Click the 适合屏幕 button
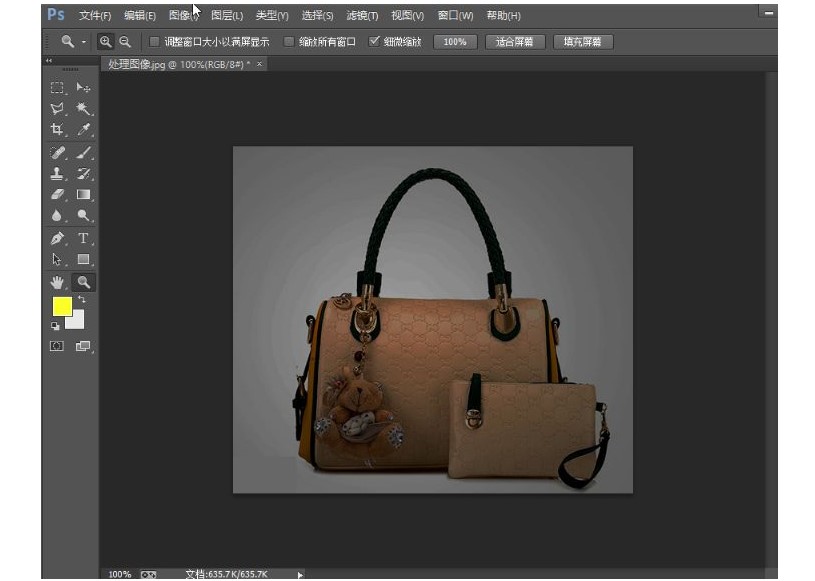815x581 pixels. tap(515, 42)
